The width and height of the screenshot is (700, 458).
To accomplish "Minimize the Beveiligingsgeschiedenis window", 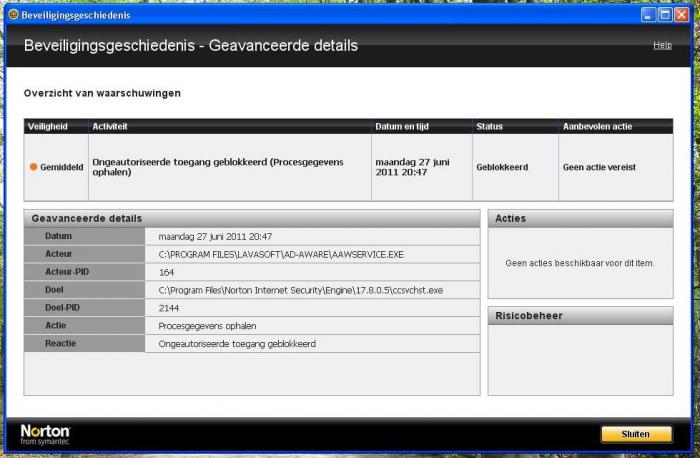I will coord(648,15).
